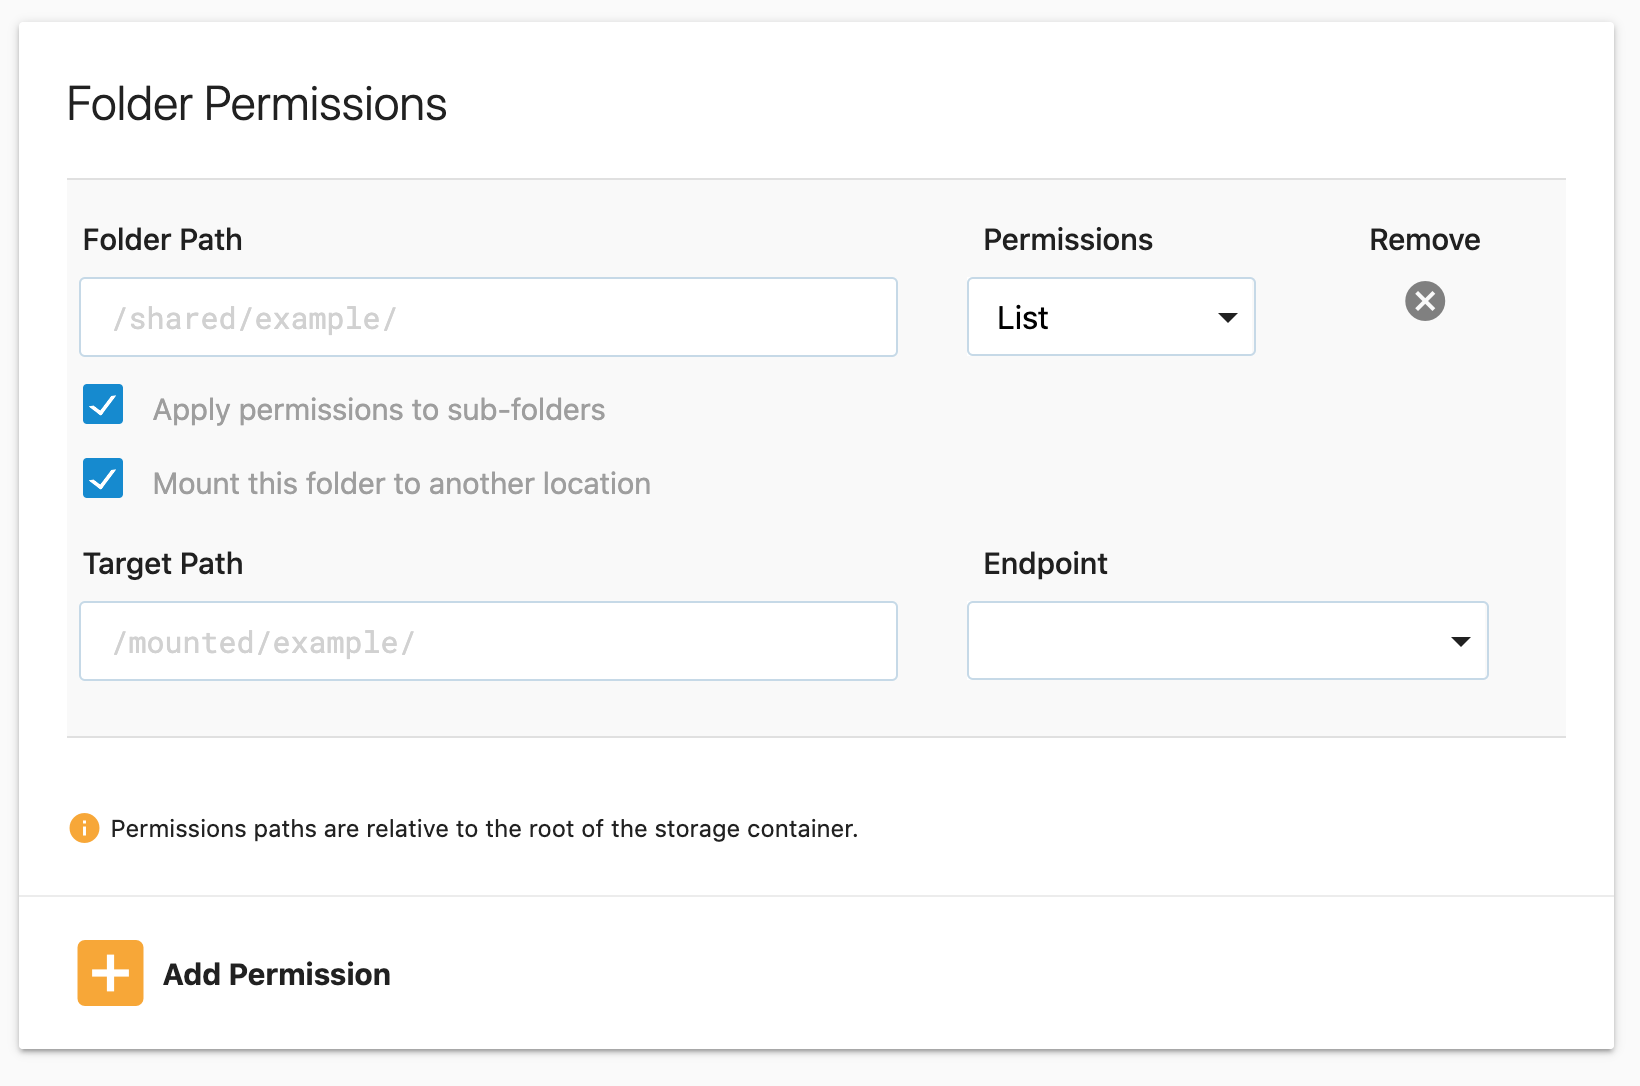Viewport: 1640px width, 1086px height.
Task: Click the Endpoint field label
Action: (1045, 564)
